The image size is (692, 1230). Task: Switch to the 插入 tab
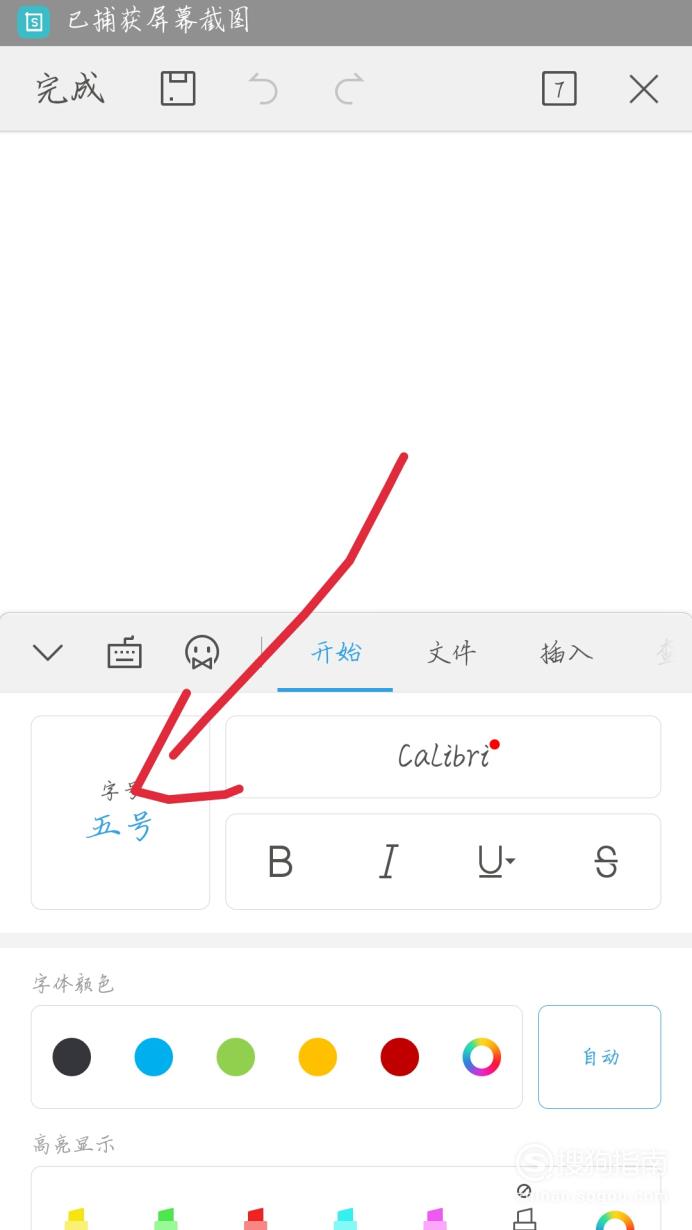[566, 653]
